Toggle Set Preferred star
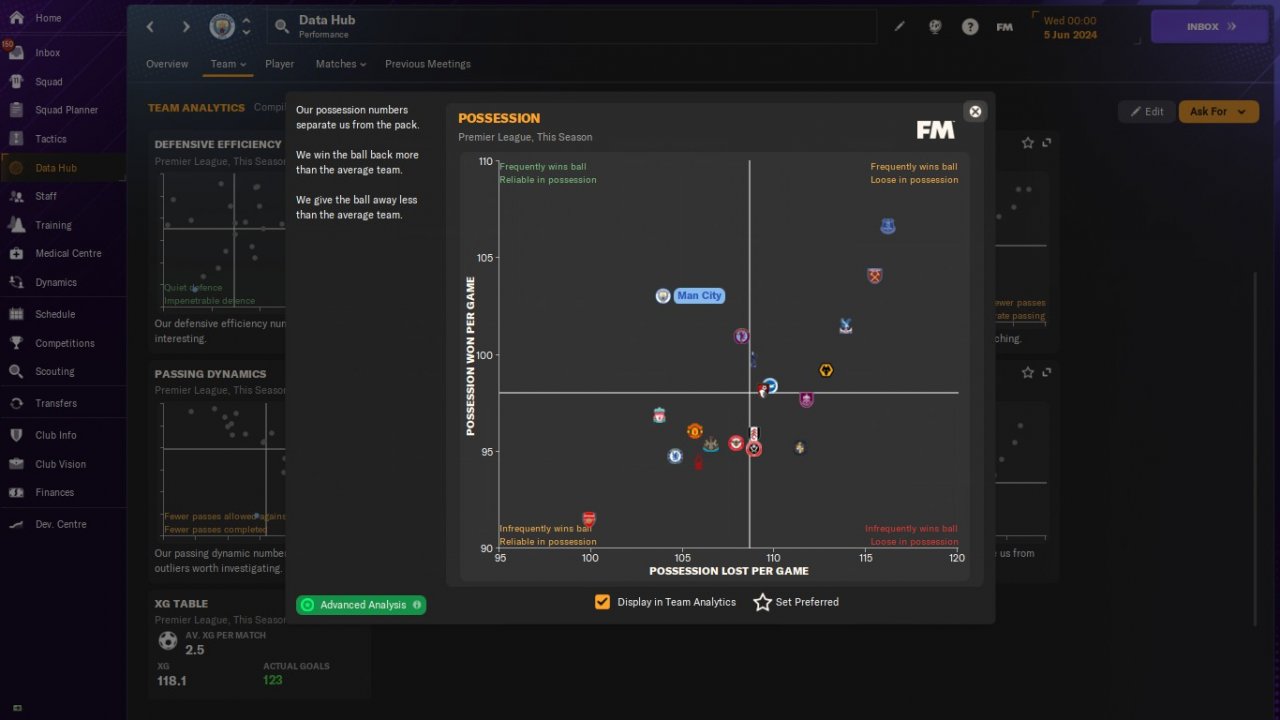The height and width of the screenshot is (720, 1280). pos(762,602)
